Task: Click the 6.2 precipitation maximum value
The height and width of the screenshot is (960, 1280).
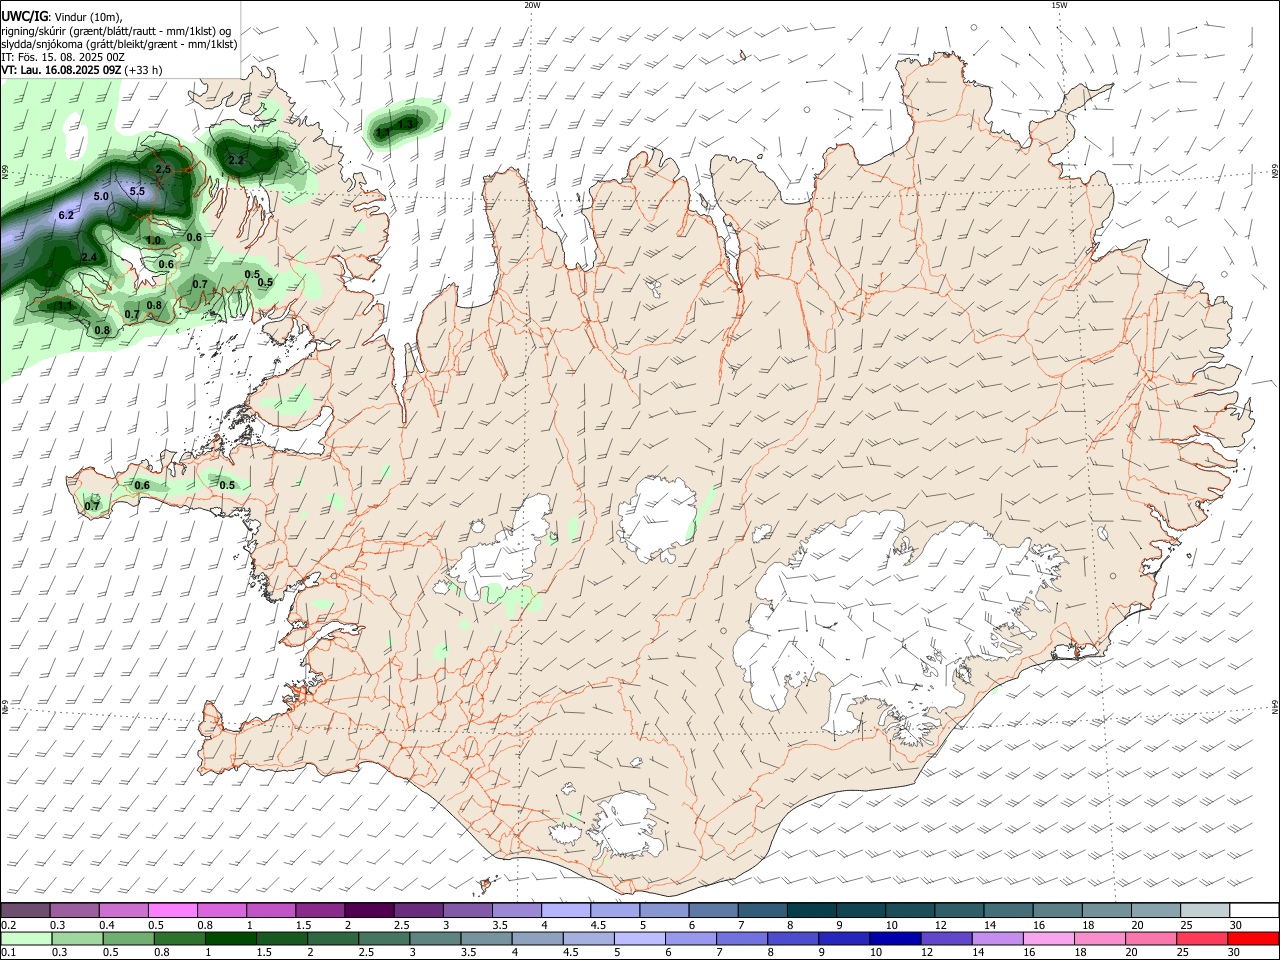Action: [67, 215]
